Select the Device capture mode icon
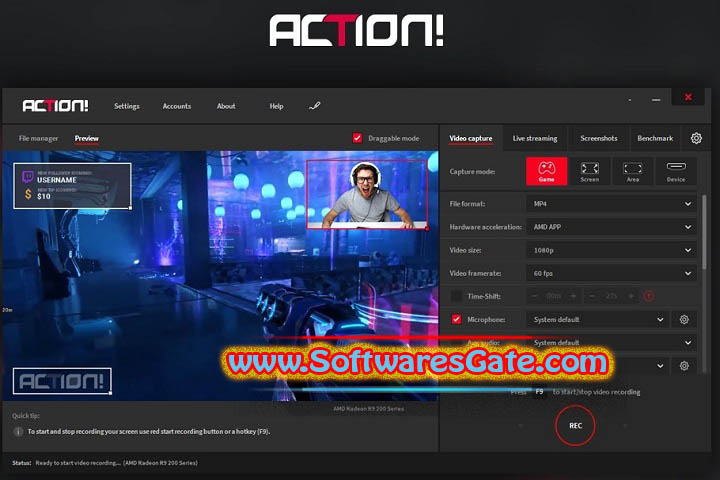The height and width of the screenshot is (480, 720). coord(676,171)
